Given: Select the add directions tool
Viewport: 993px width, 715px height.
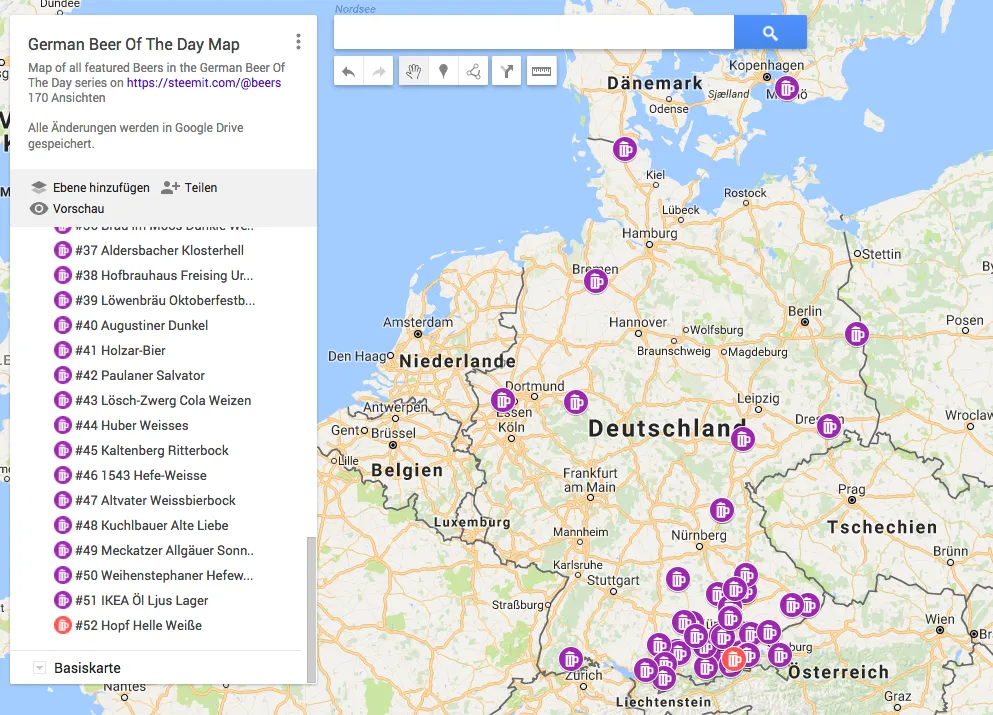Looking at the screenshot, I should click(507, 72).
